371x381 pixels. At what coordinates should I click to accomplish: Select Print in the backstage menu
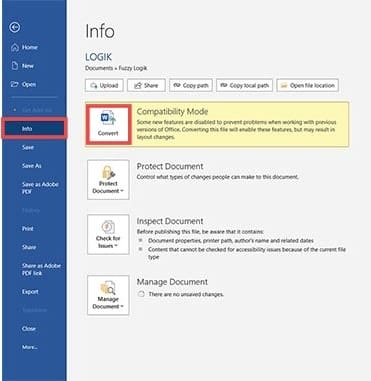click(x=28, y=229)
